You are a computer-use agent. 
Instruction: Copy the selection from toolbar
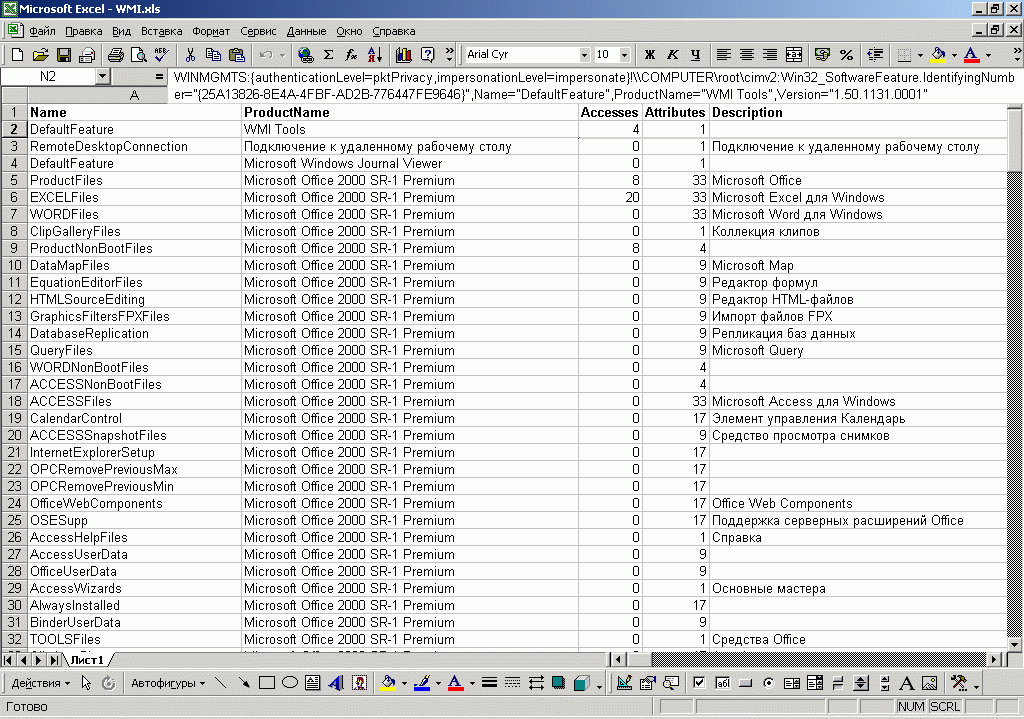pyautogui.click(x=214, y=55)
